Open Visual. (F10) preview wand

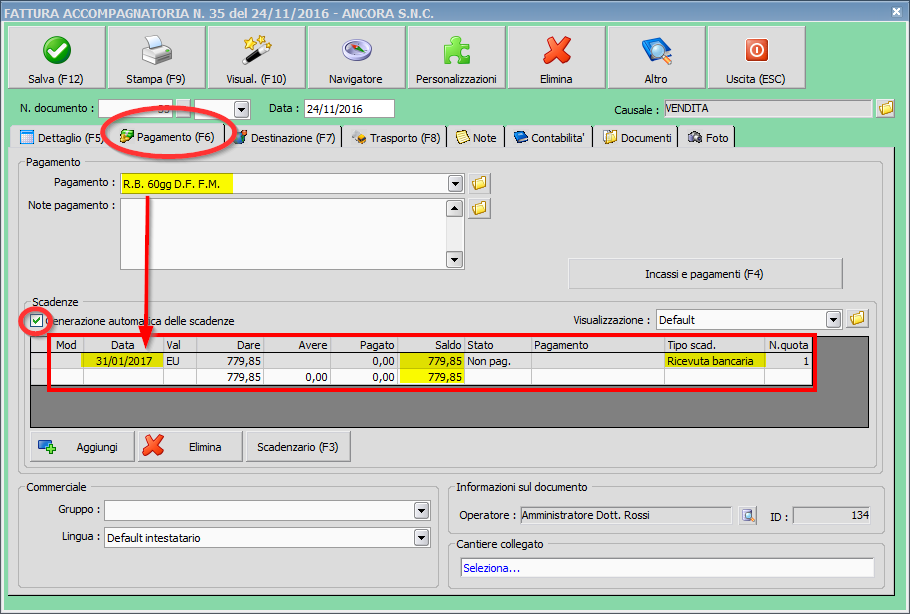coord(256,57)
